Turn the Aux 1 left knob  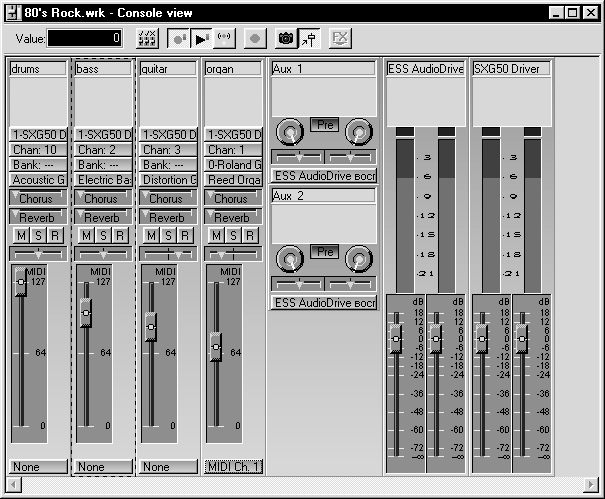(x=290, y=130)
